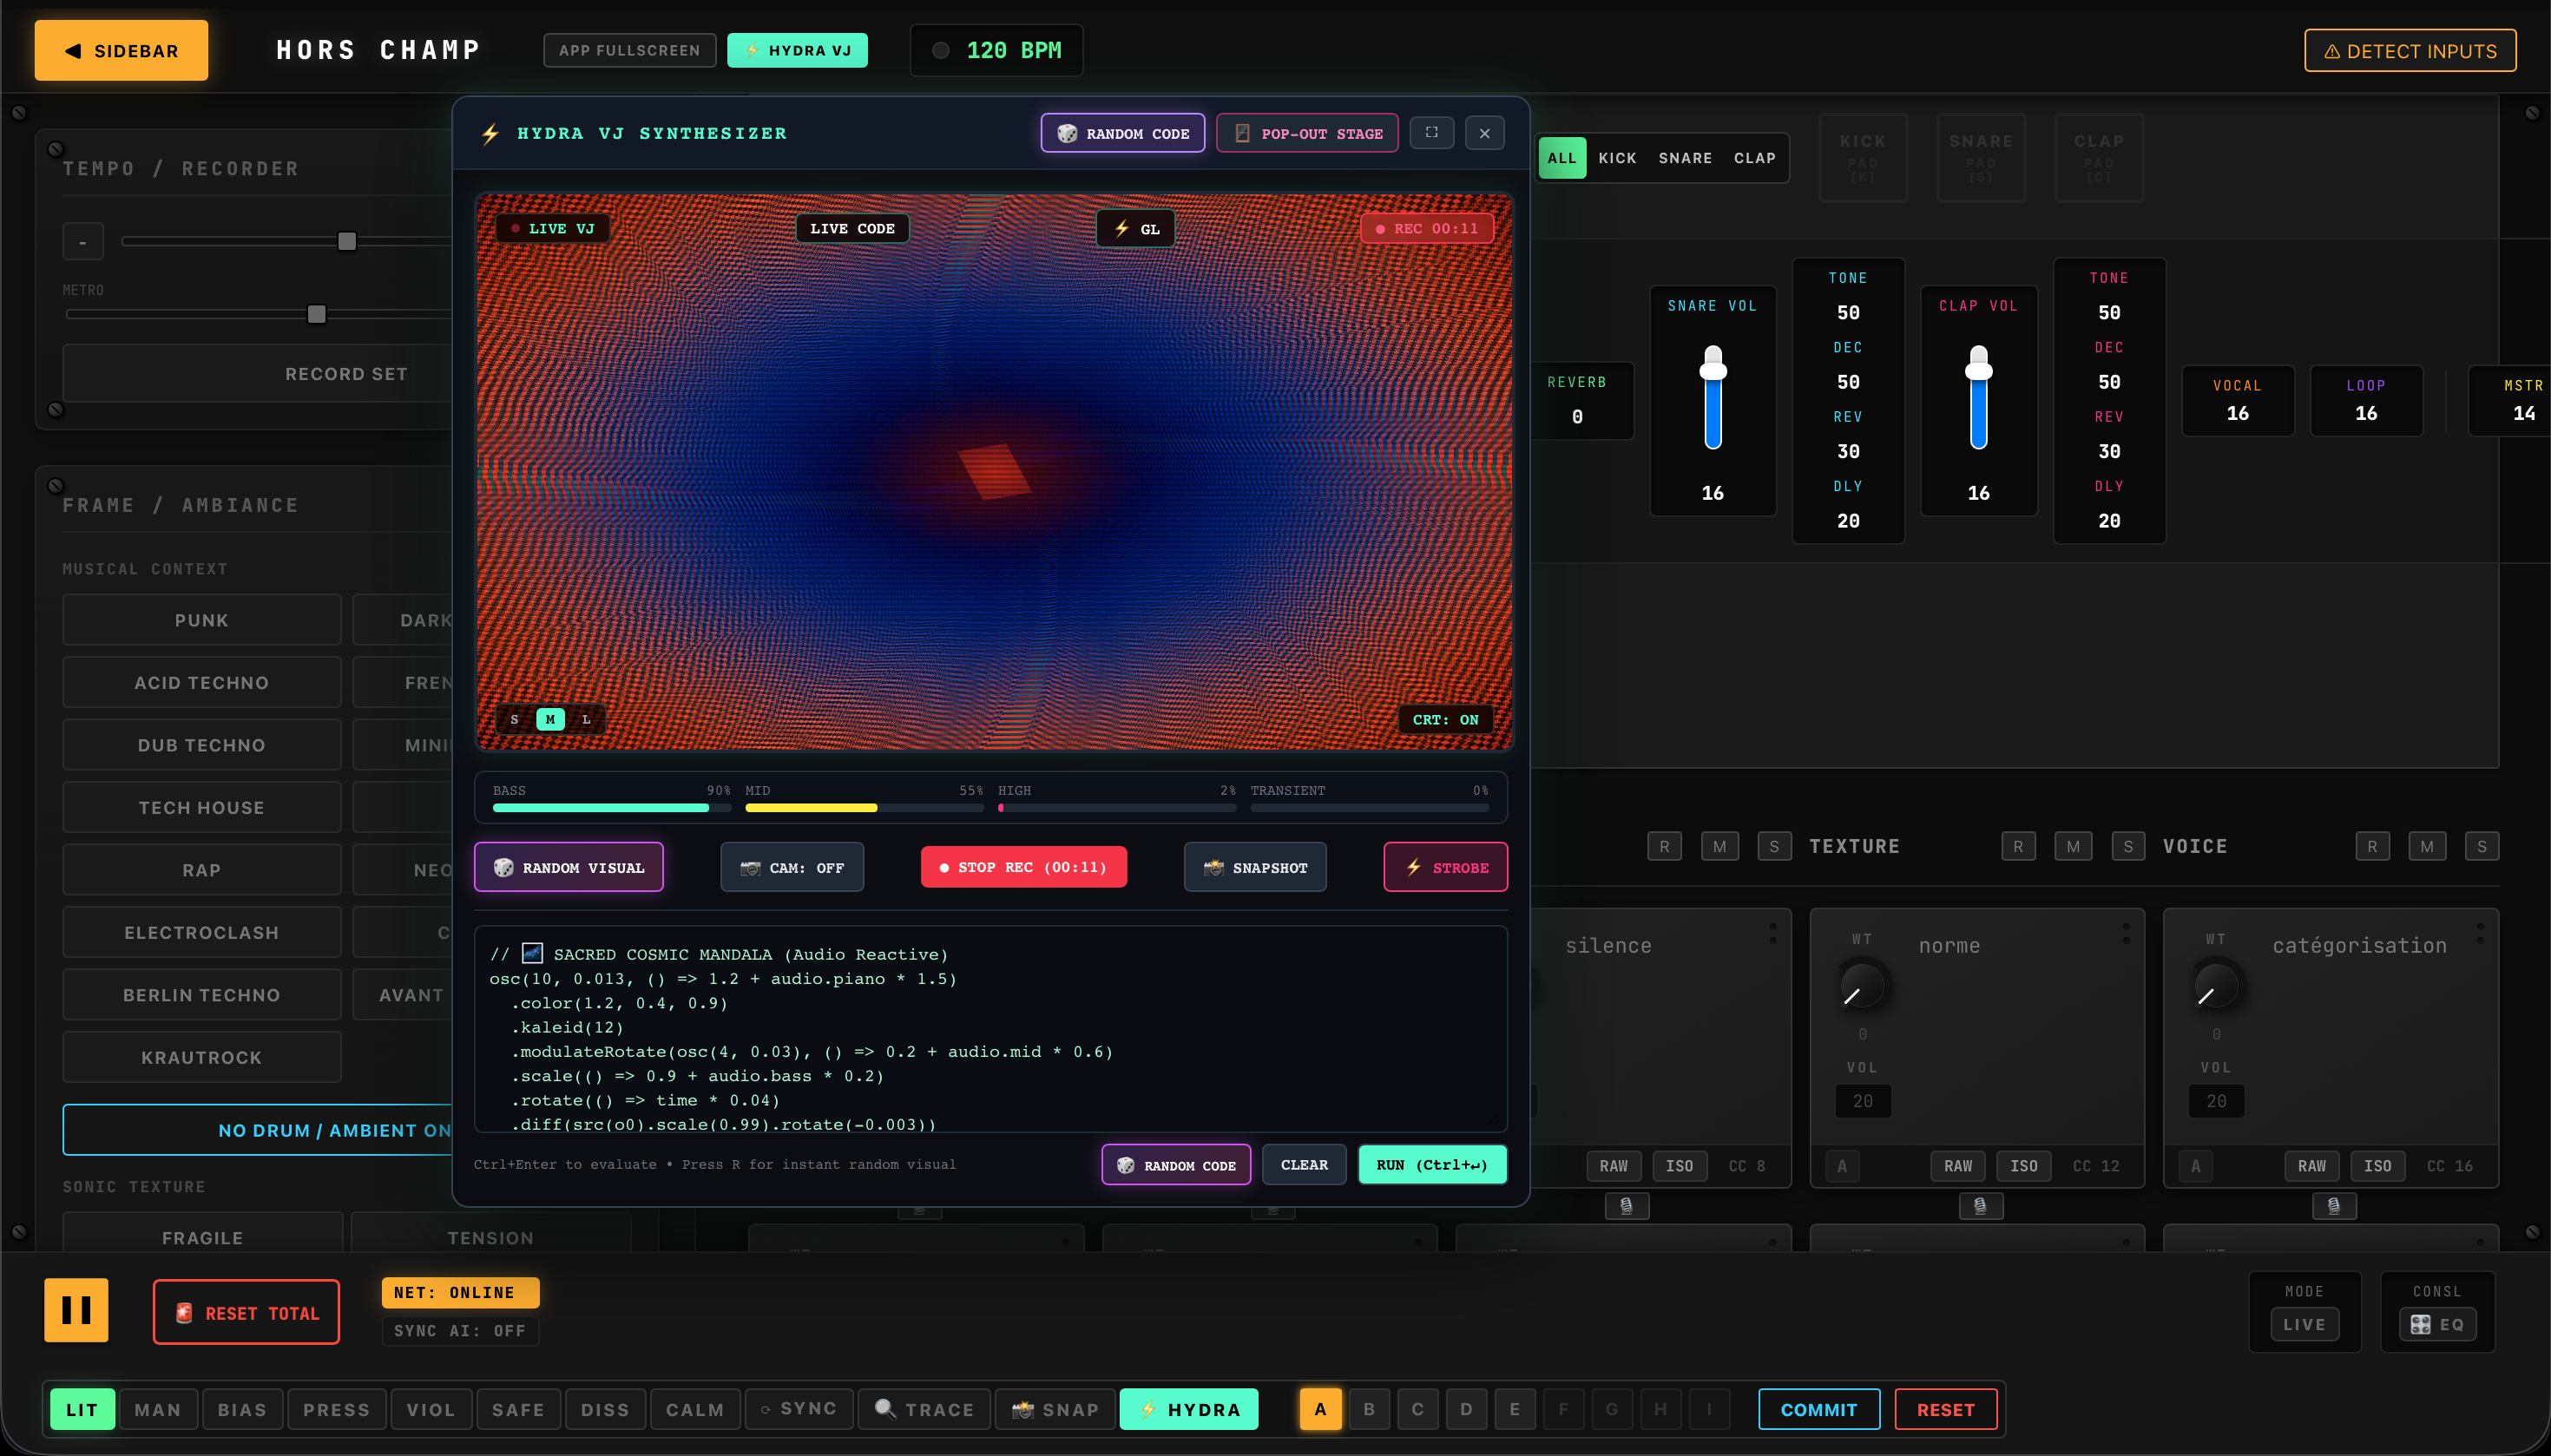Click inside the Hydra code editor
Image resolution: width=2551 pixels, height=1456 pixels.
point(990,1028)
